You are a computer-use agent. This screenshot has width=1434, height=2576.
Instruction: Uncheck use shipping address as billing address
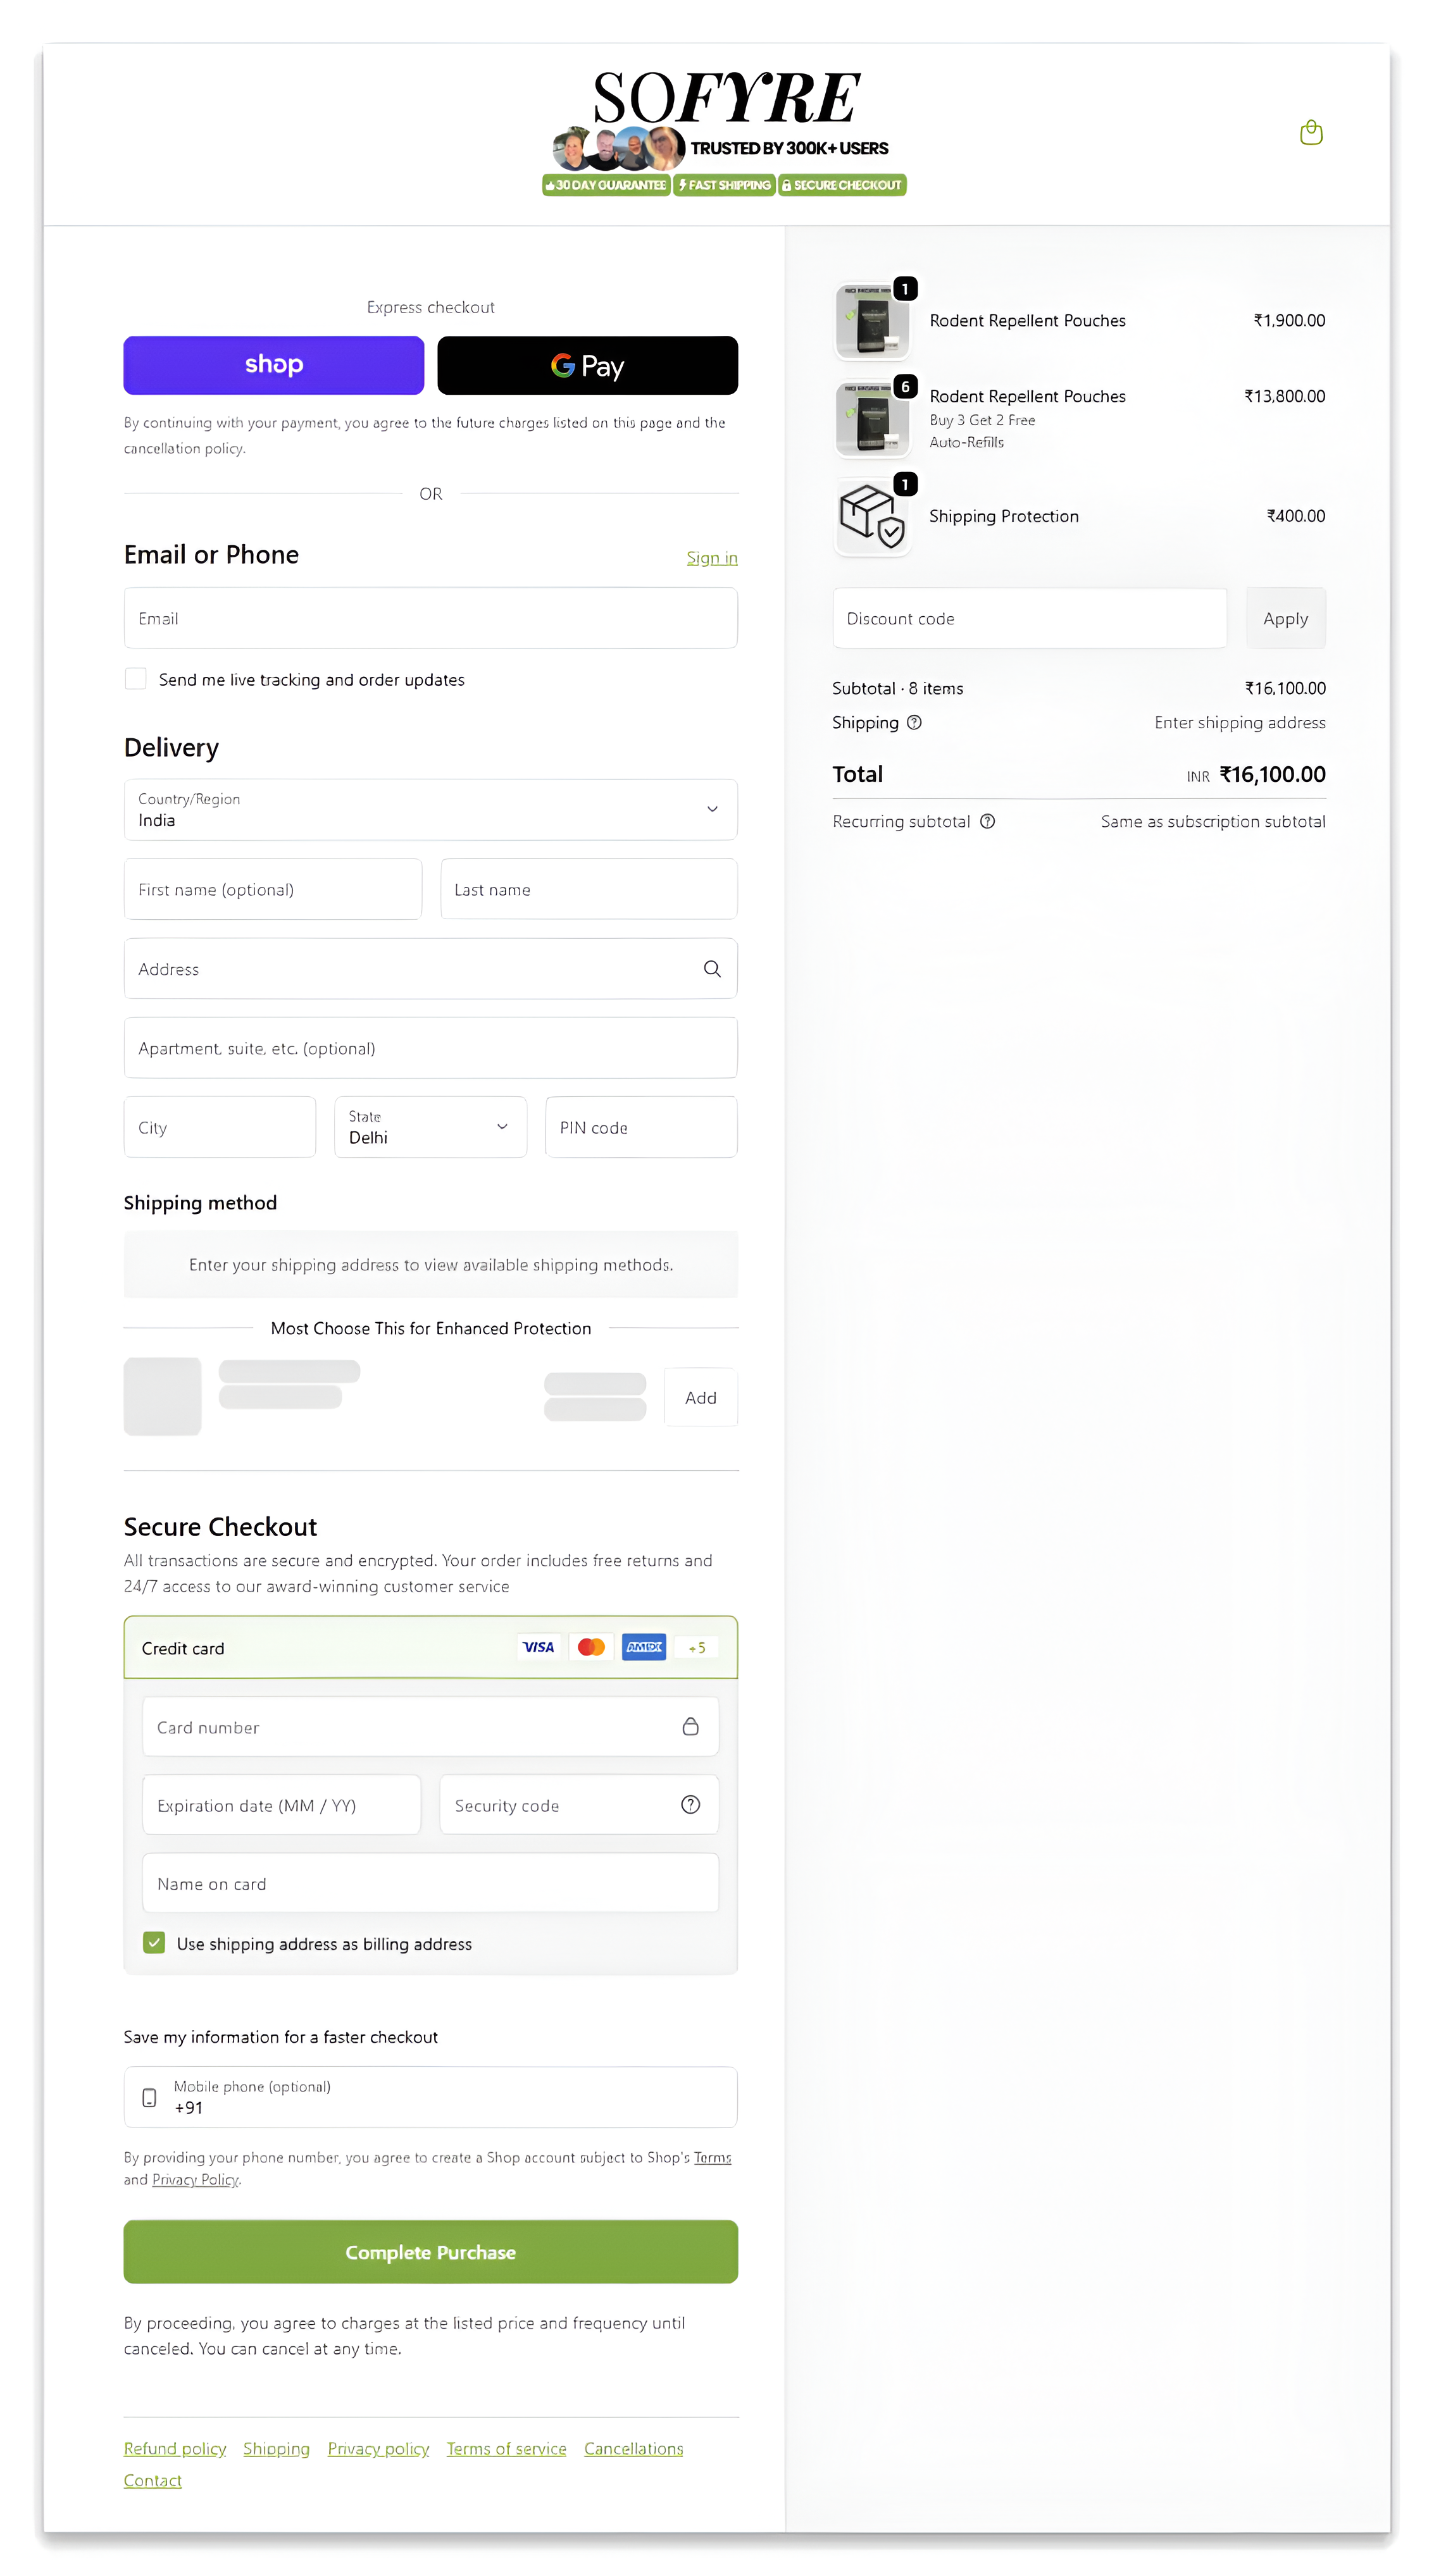pos(153,1943)
